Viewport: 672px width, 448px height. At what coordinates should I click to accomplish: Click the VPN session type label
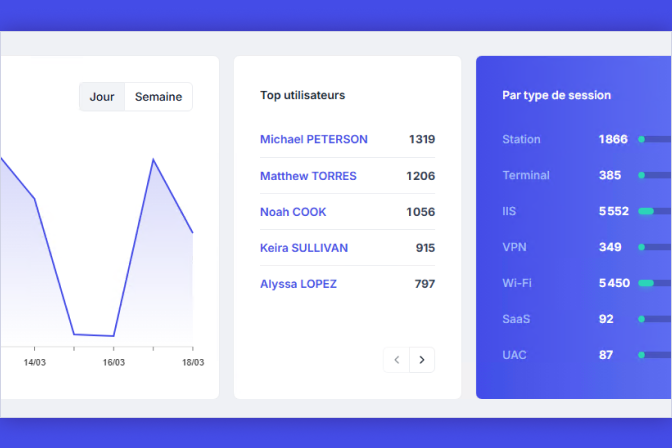click(x=514, y=247)
